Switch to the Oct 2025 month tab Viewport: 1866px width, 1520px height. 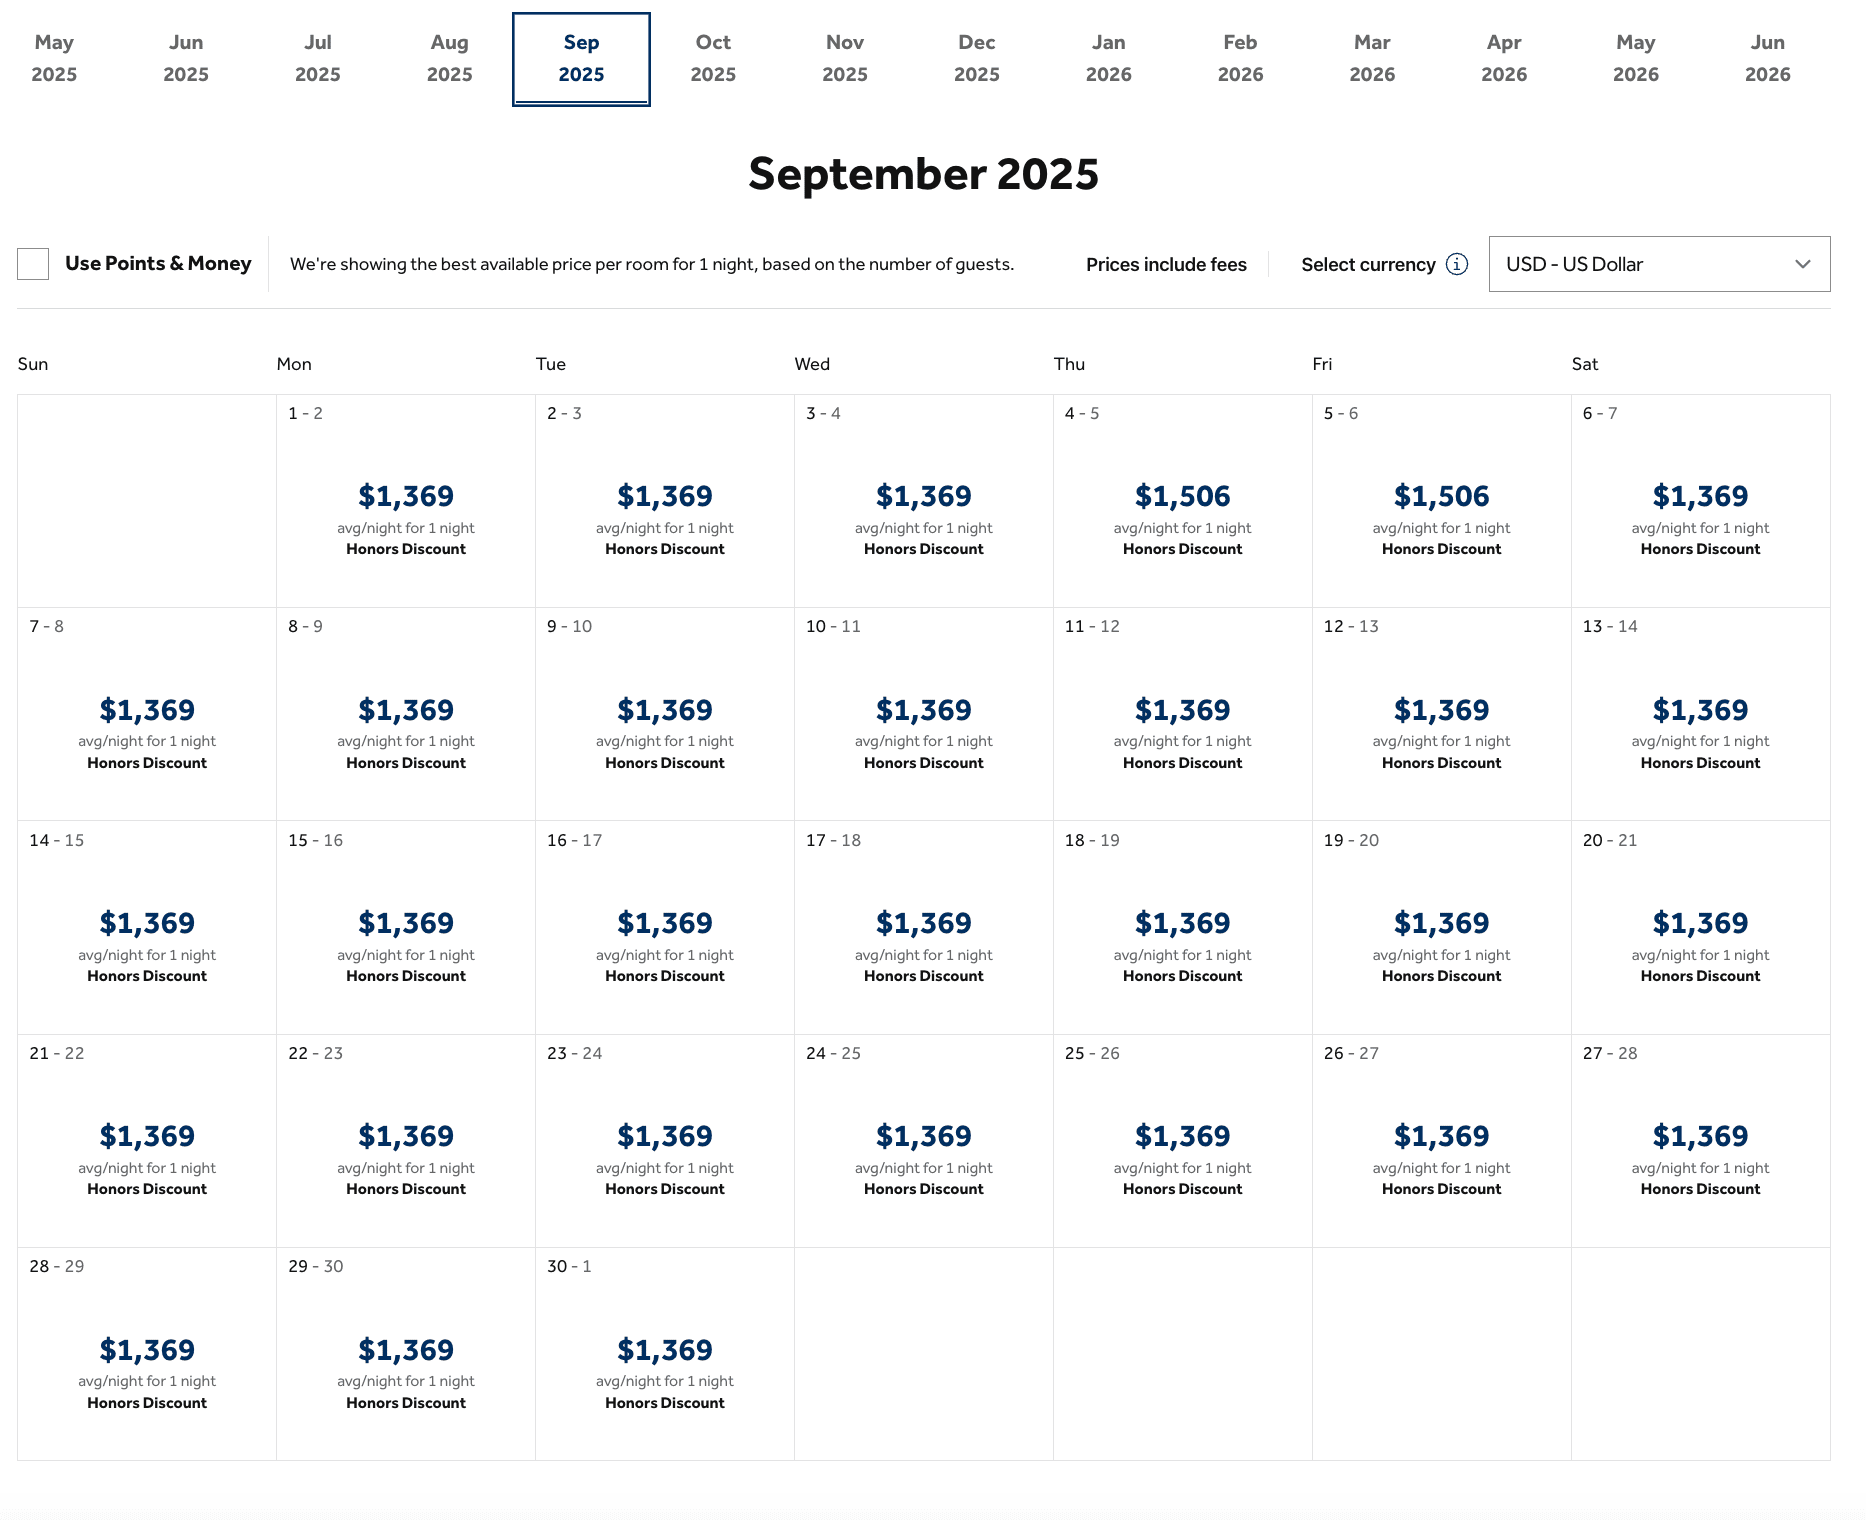click(713, 58)
